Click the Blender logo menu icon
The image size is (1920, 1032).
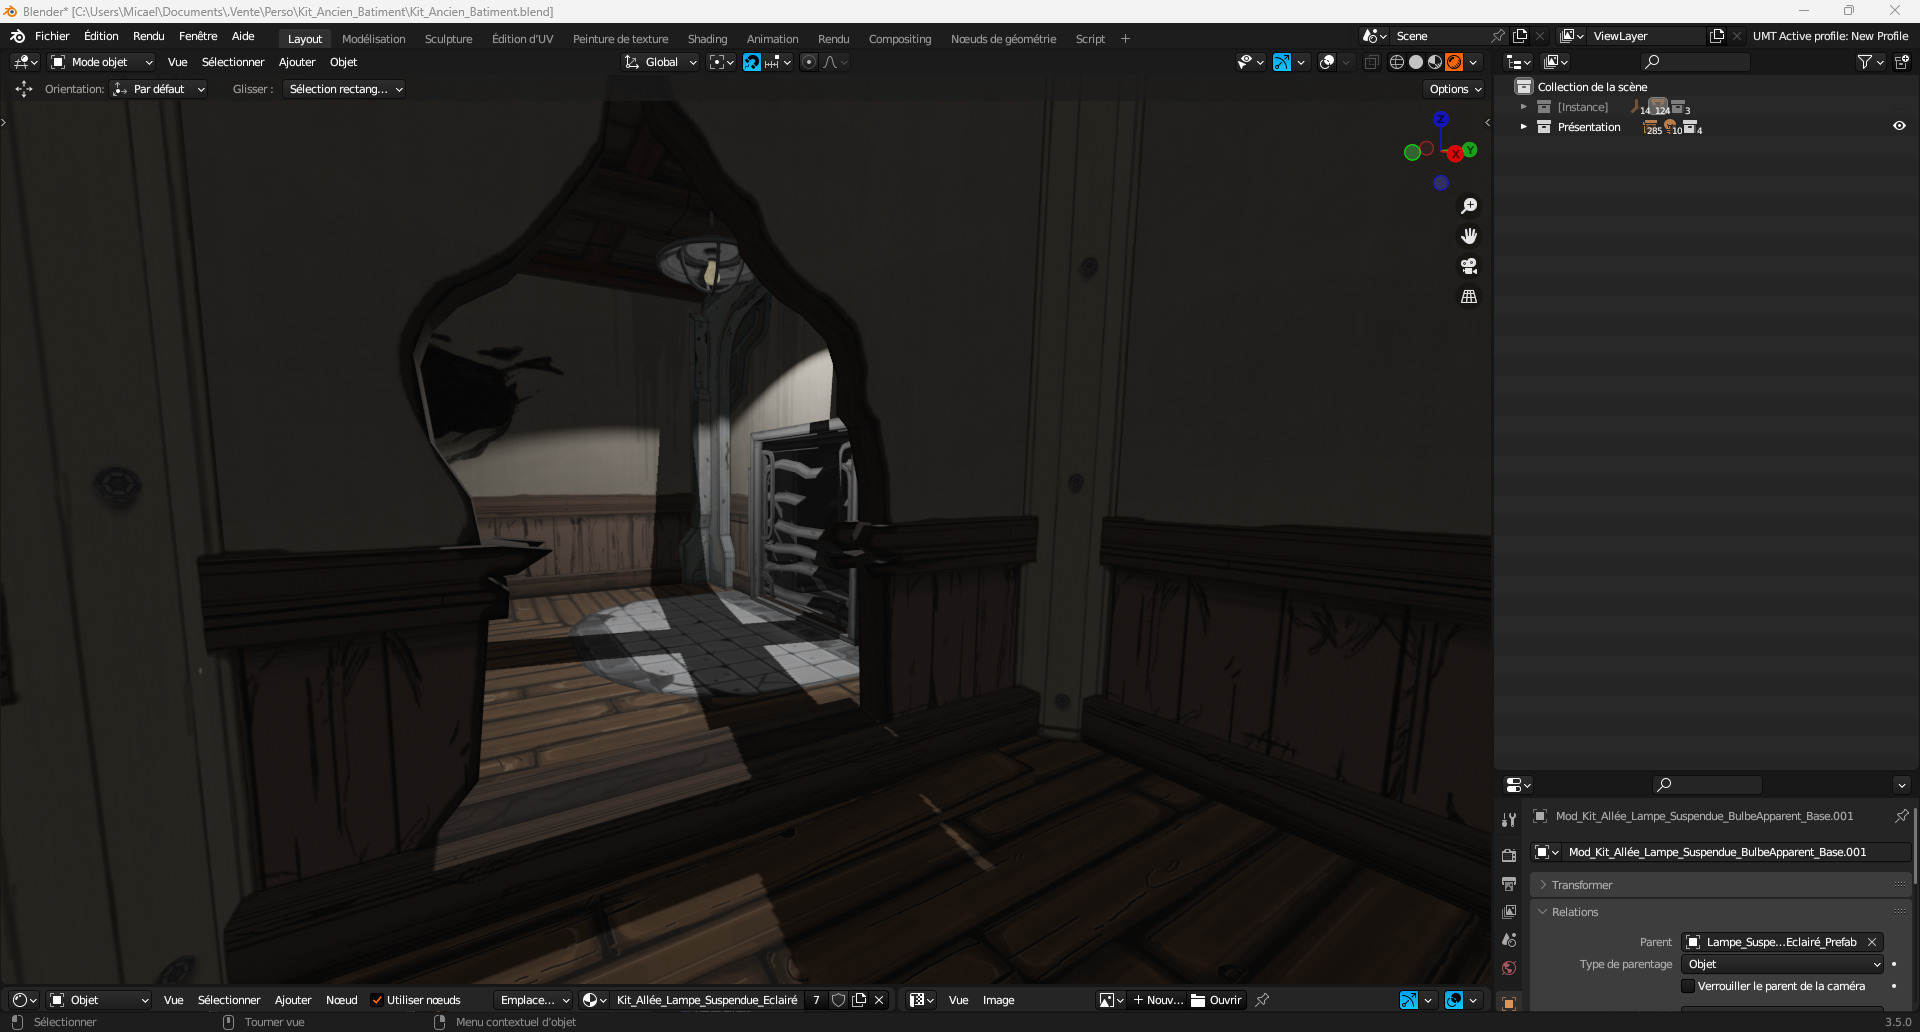[17, 36]
